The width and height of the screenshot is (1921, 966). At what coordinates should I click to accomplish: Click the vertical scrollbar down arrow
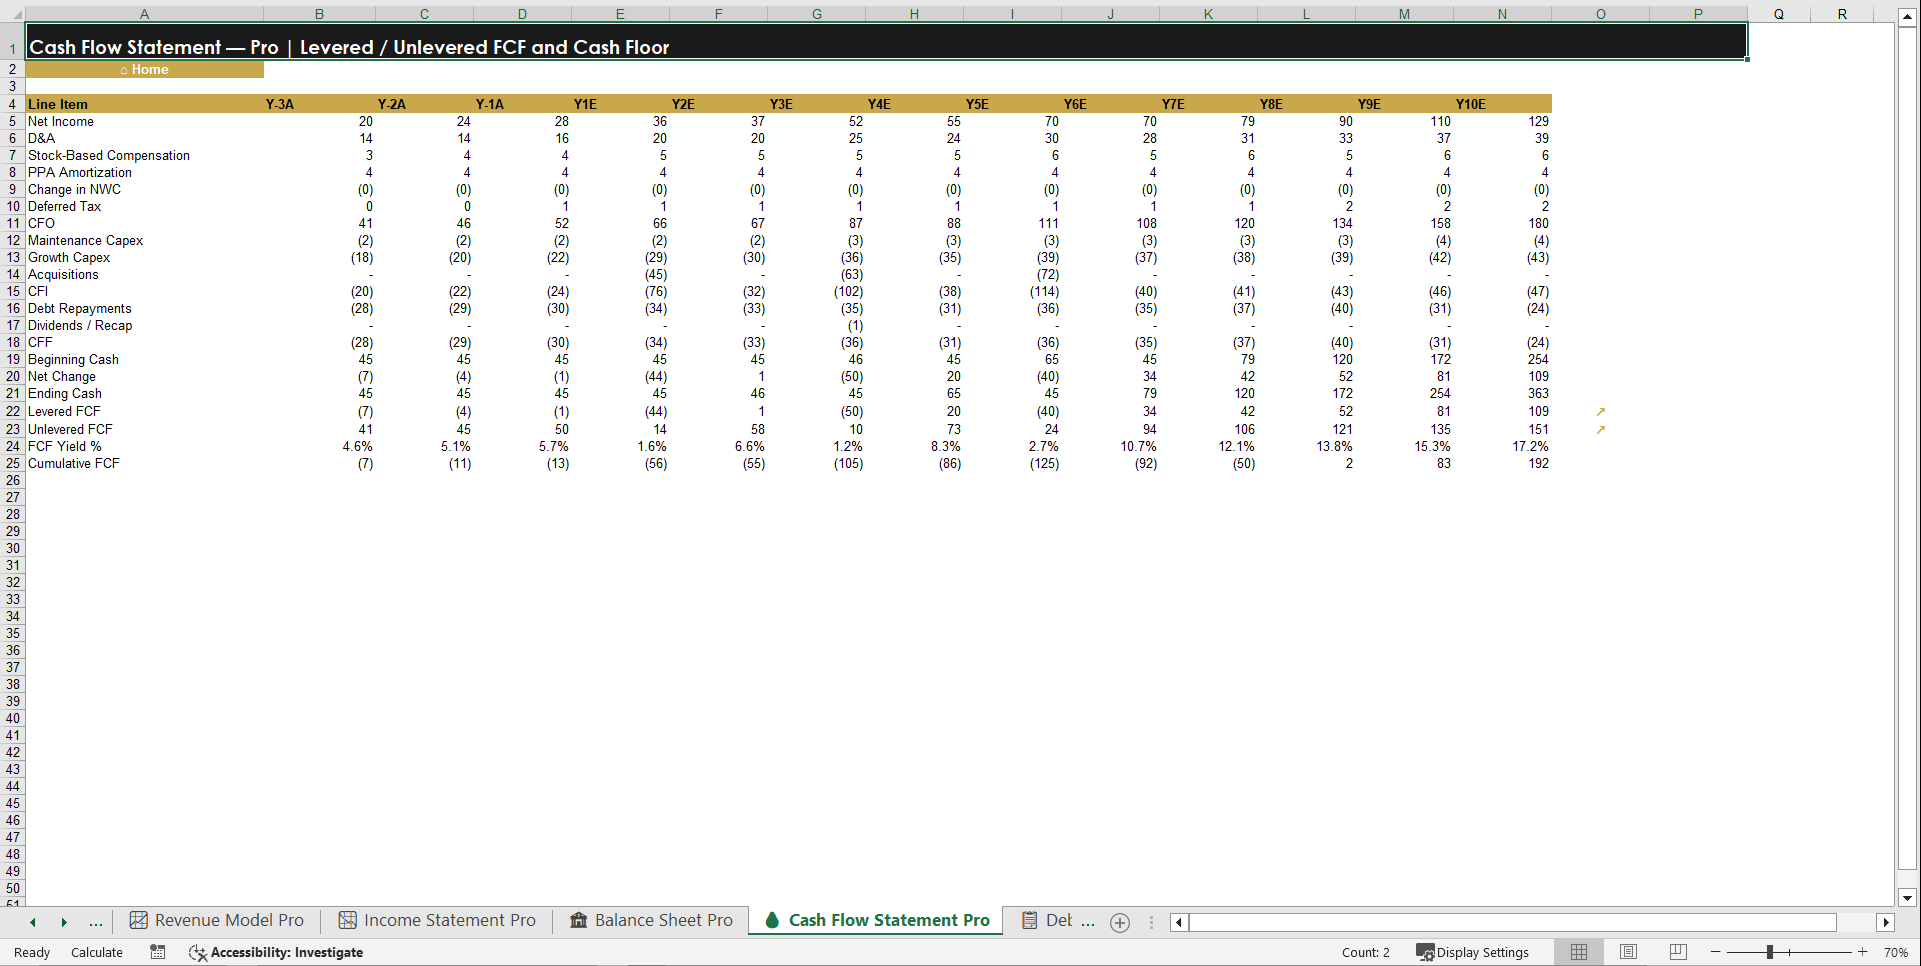click(x=1907, y=898)
